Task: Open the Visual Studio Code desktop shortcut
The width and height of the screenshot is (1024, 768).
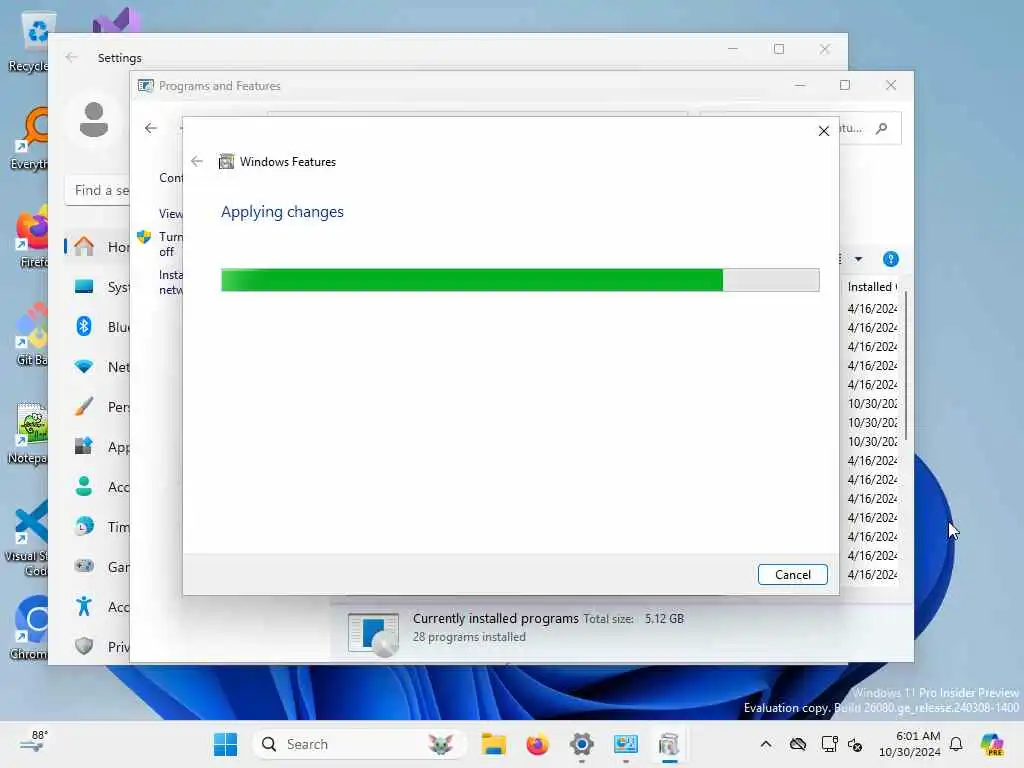Action: [x=27, y=537]
